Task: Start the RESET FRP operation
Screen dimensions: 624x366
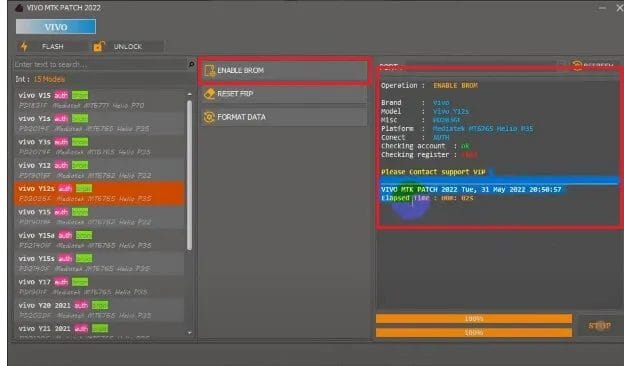Action: (284, 94)
